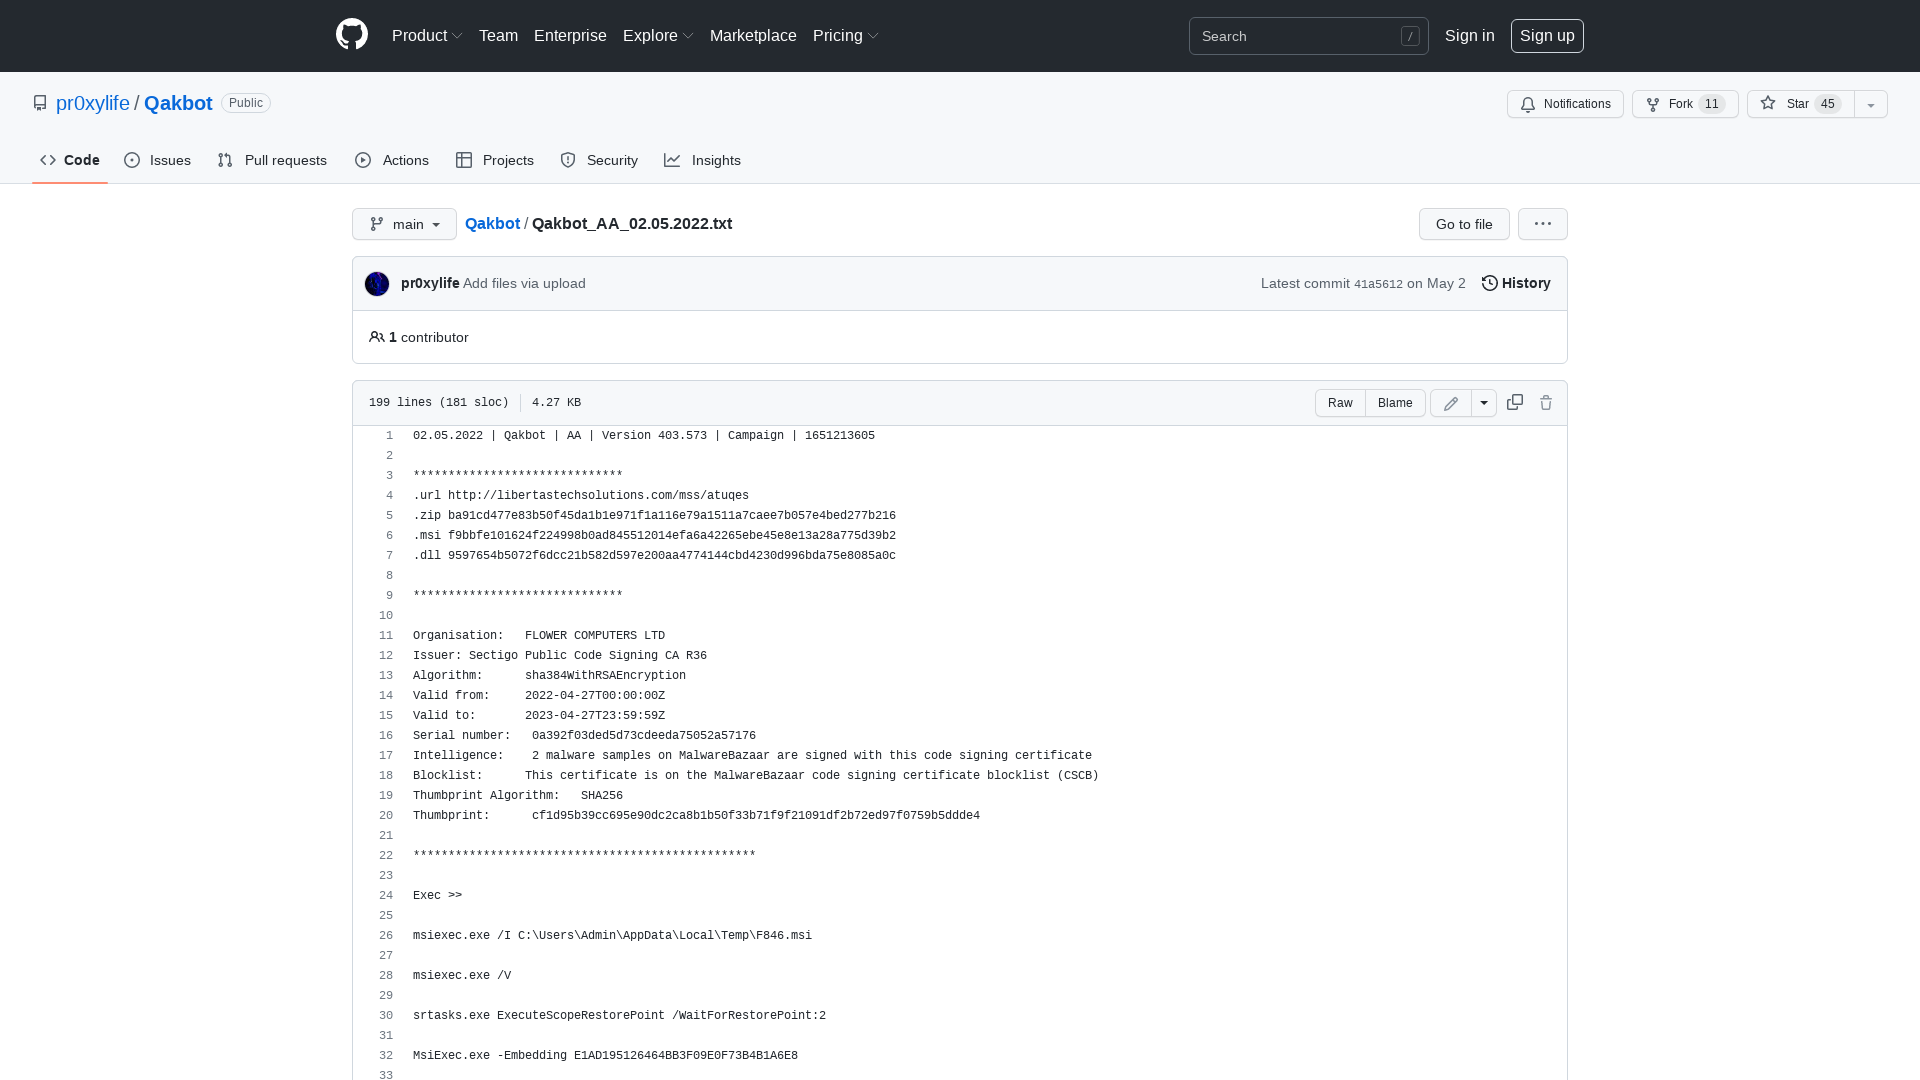Switch to the Code tab
Image resolution: width=1920 pixels, height=1080 pixels.
70,160
